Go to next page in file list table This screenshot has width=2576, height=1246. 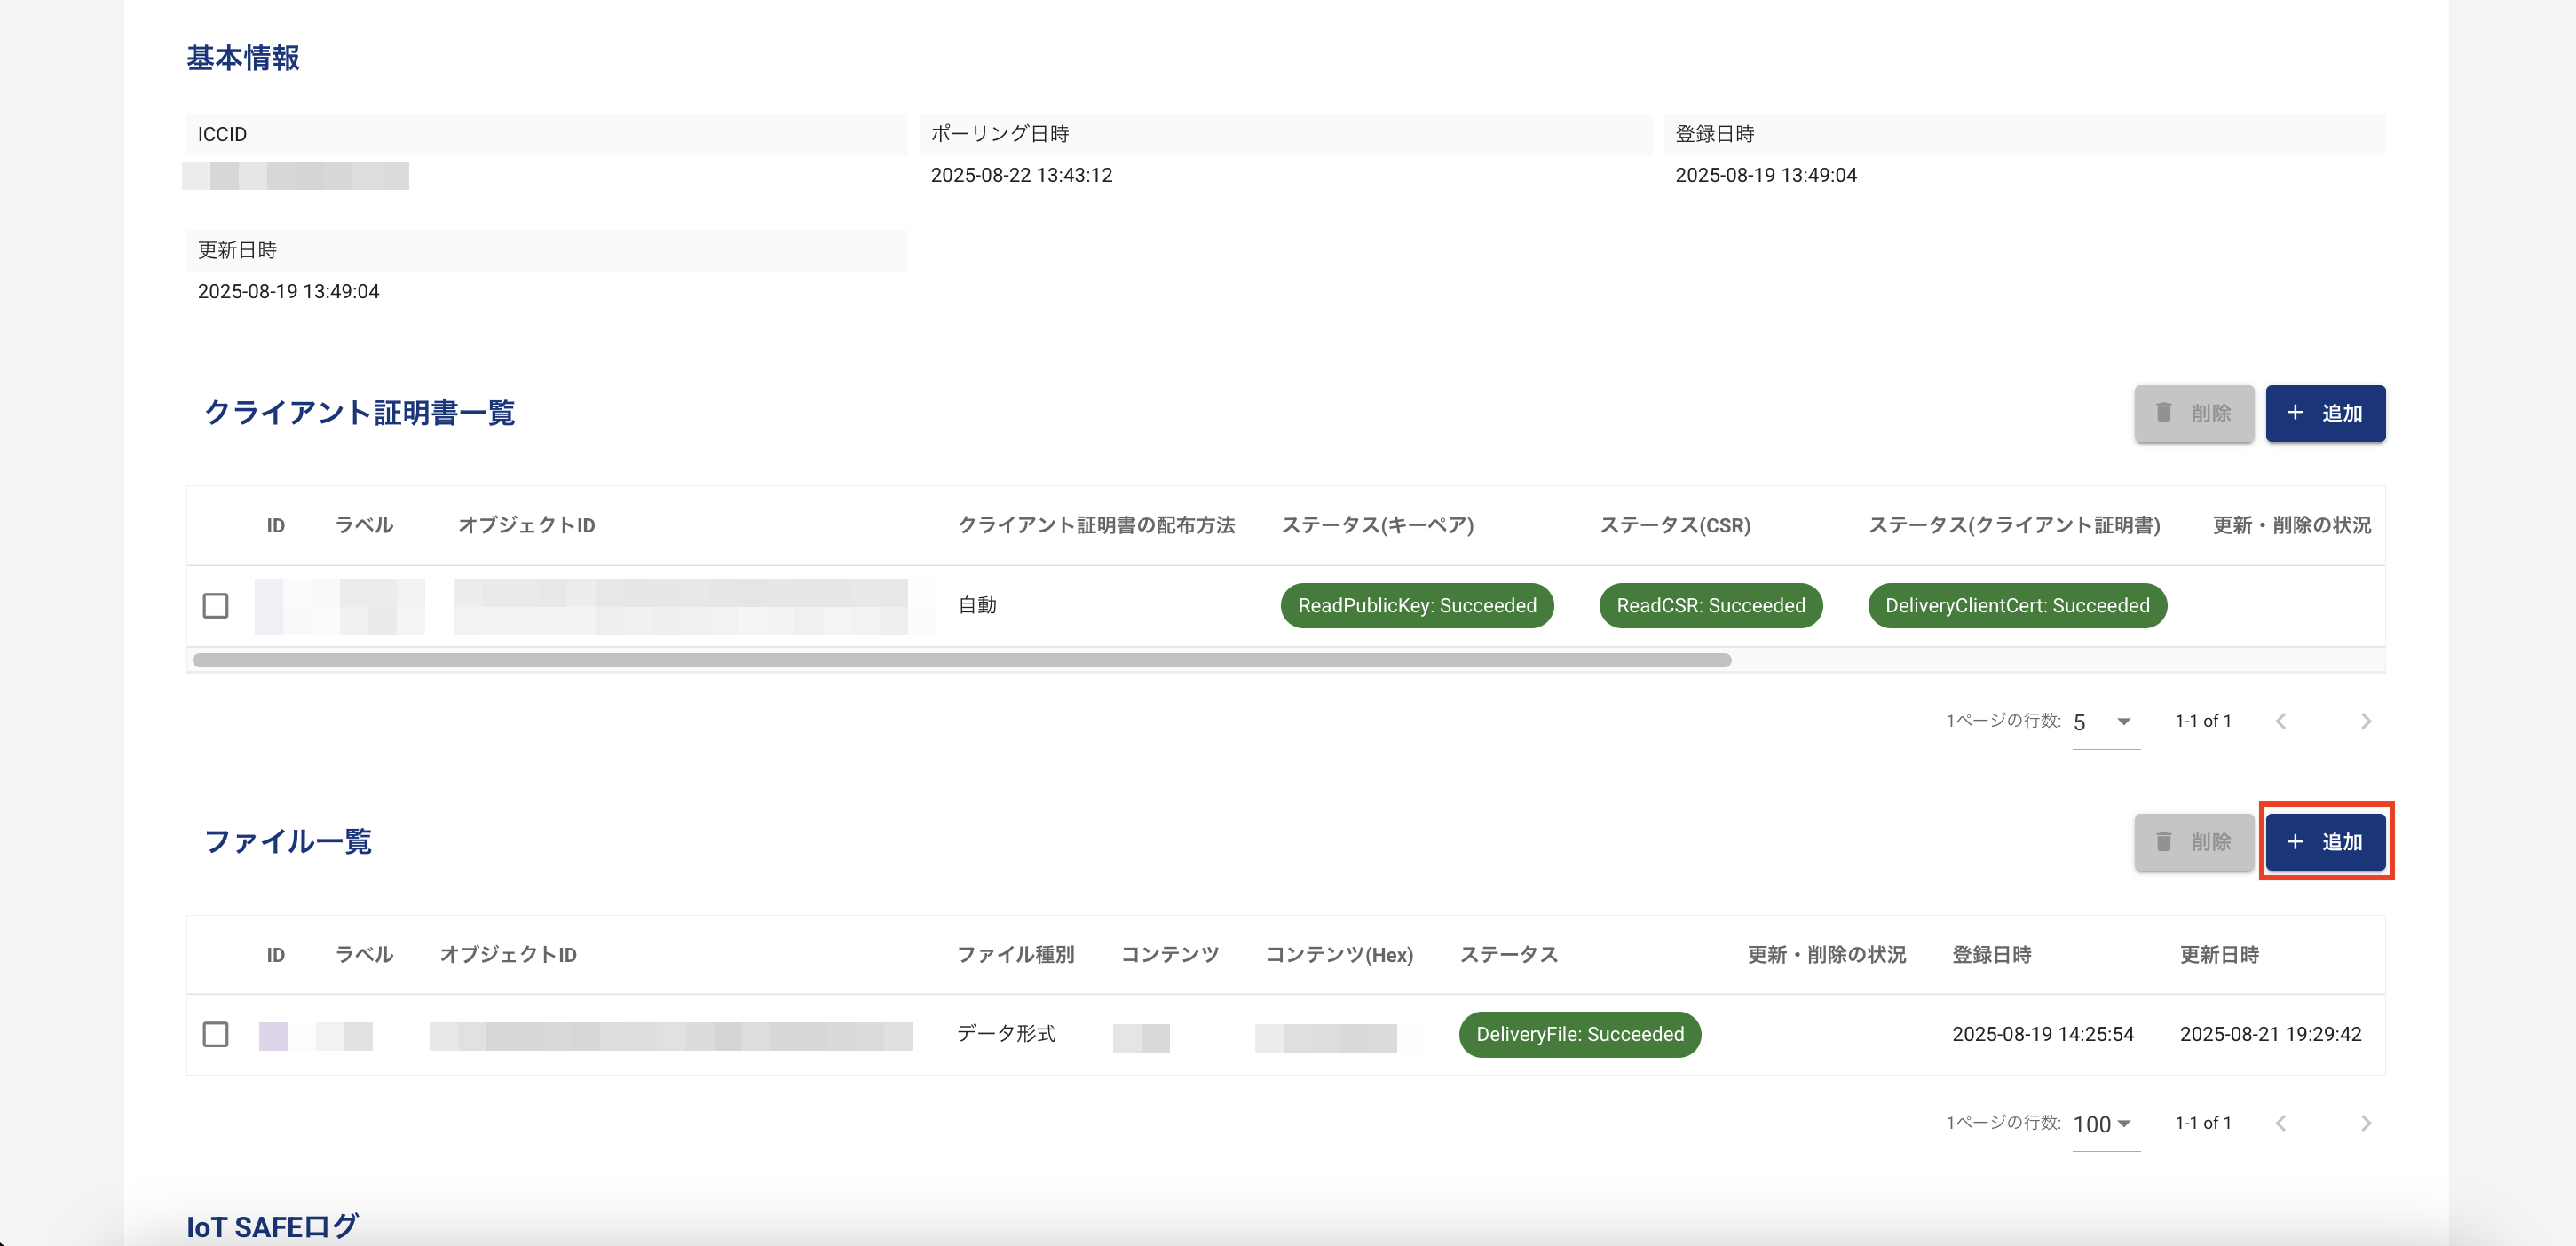click(2365, 1123)
